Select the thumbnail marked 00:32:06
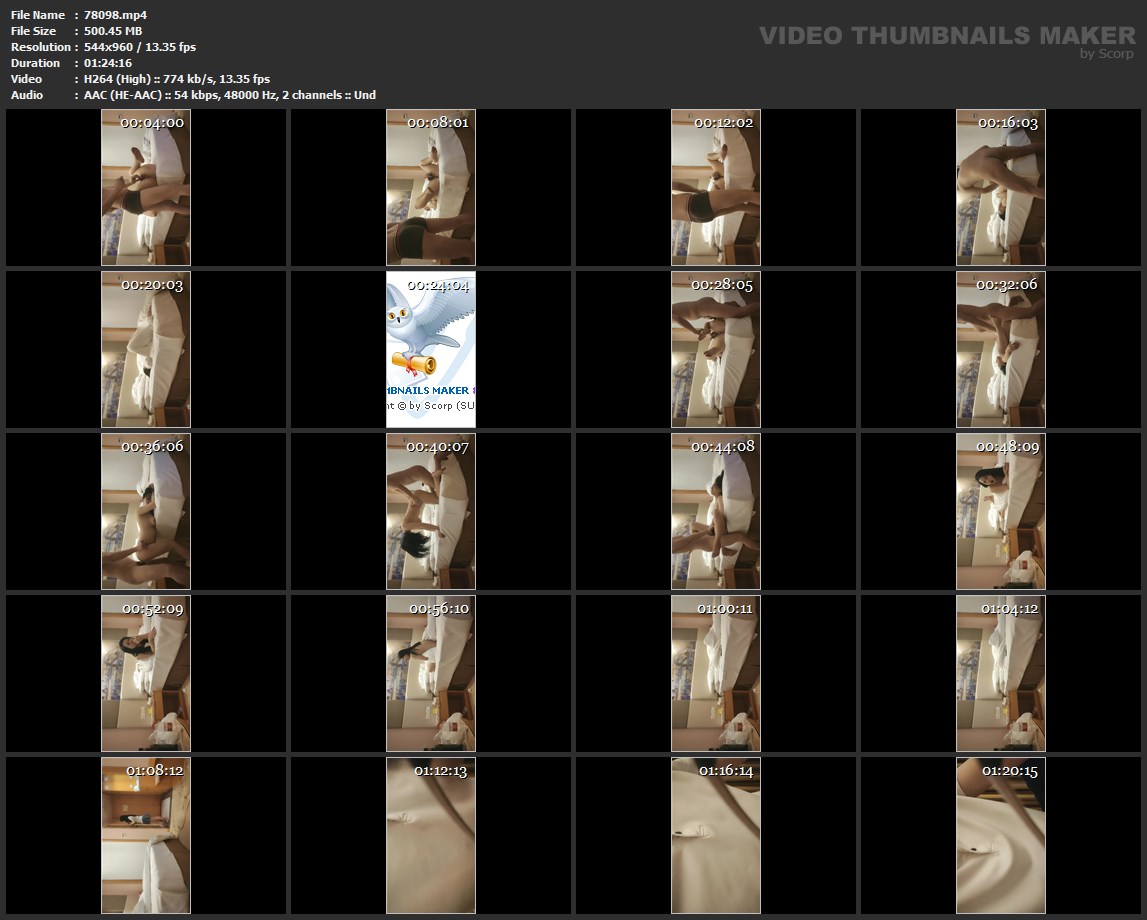1147x920 pixels. click(x=1001, y=349)
